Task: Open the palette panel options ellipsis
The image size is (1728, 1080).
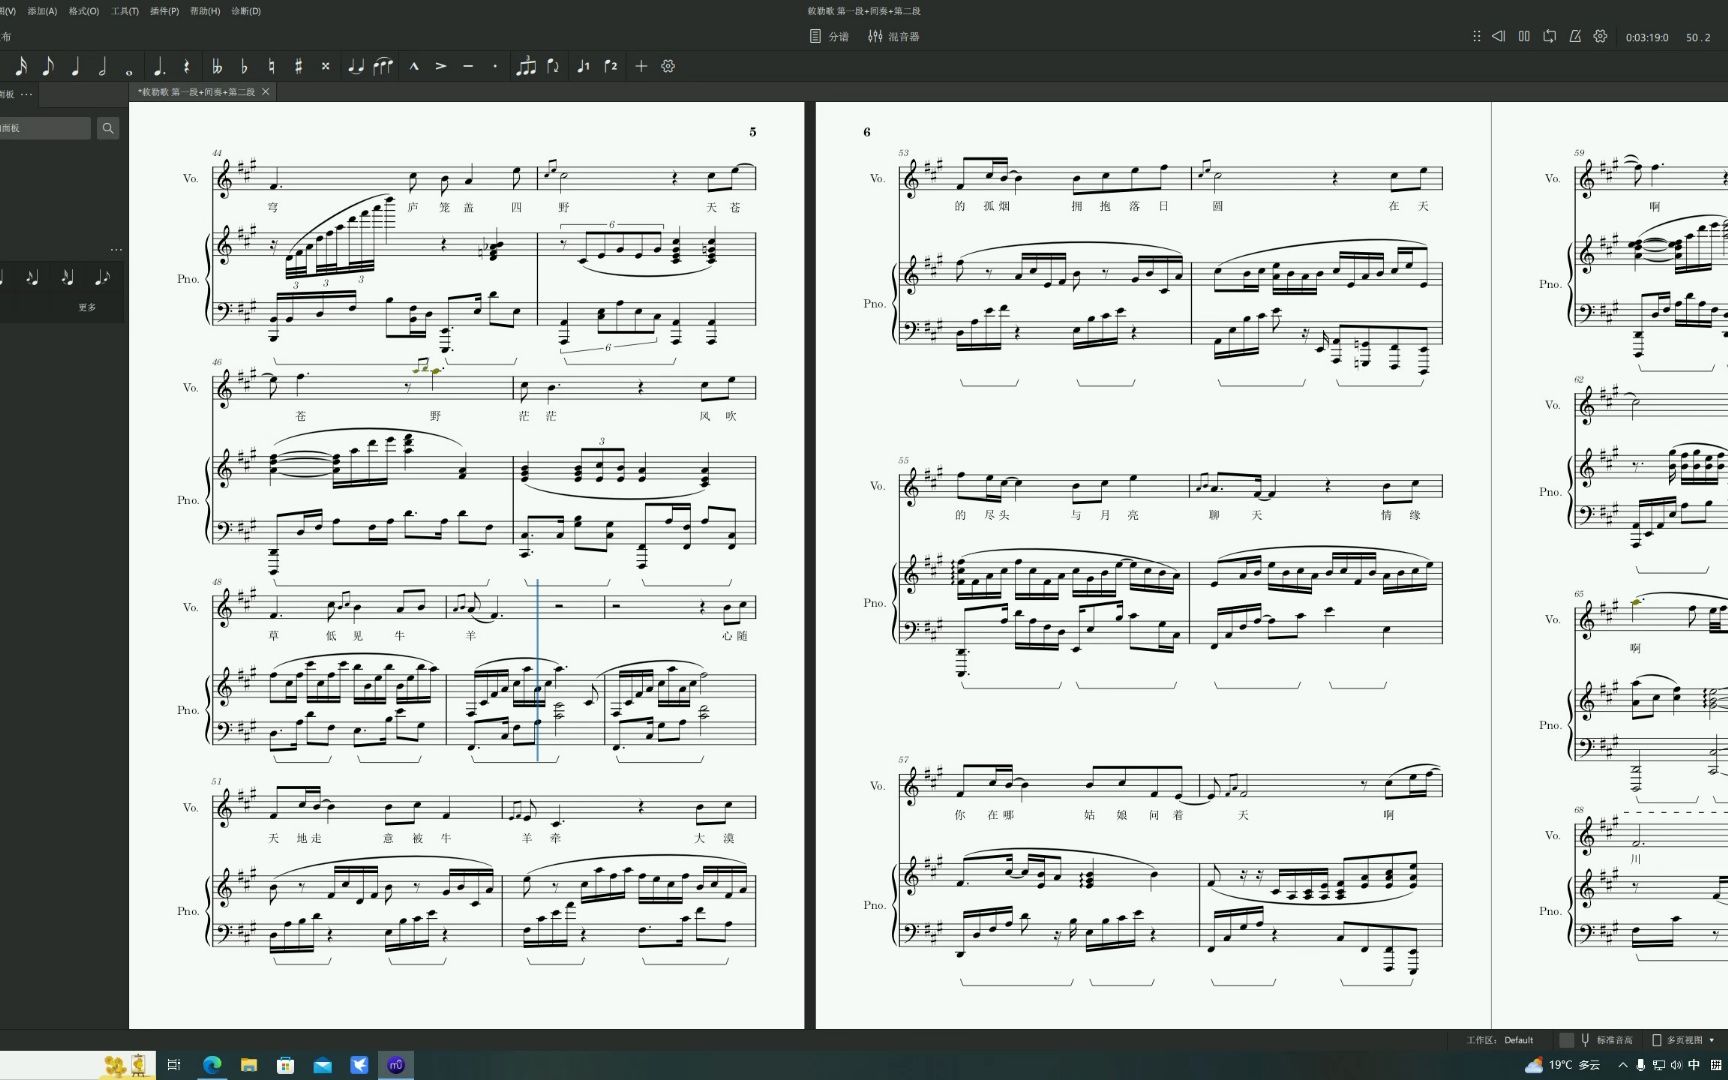Action: (x=26, y=94)
